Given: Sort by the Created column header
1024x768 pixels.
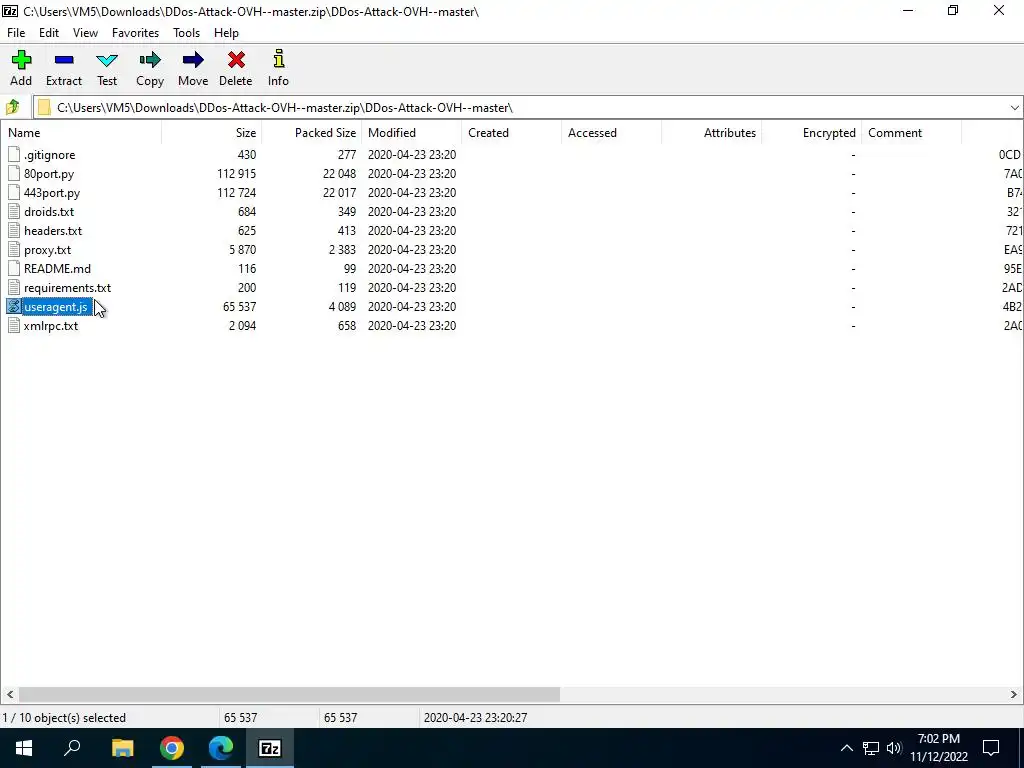Looking at the screenshot, I should (x=511, y=133).
